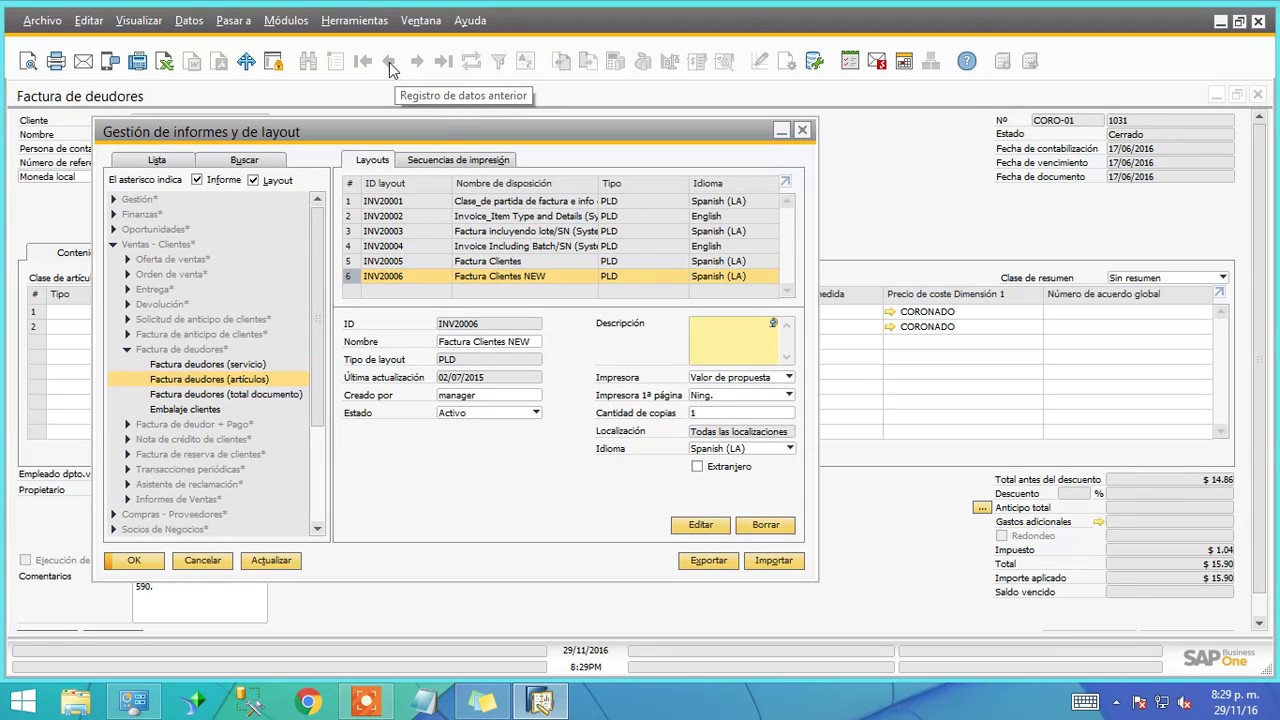Click the Windows Start button
The image size is (1280, 720).
(22, 701)
